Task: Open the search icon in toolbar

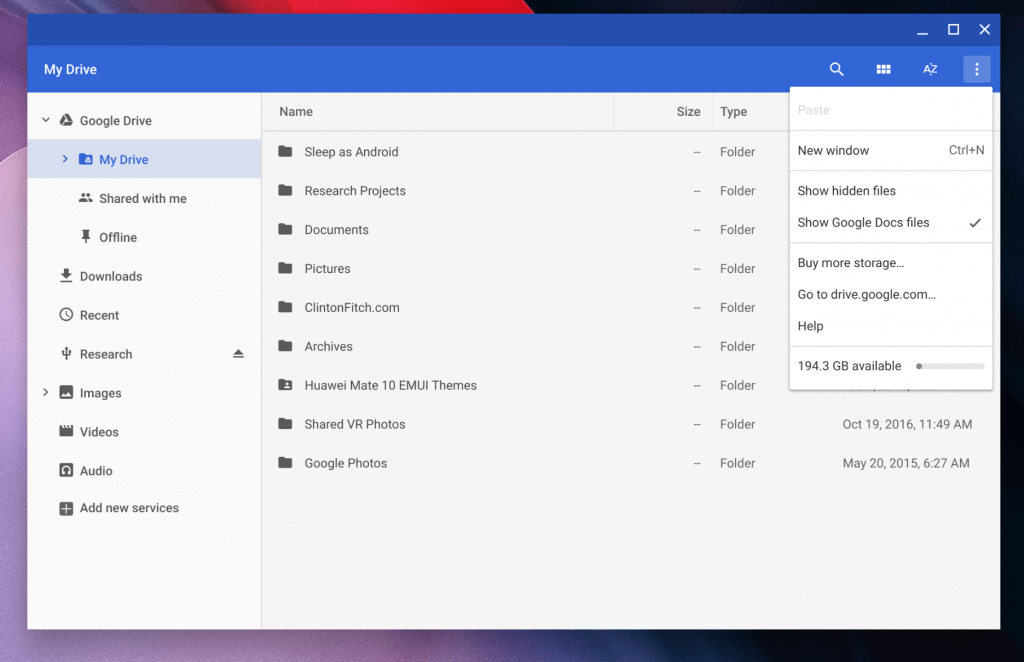Action: coord(836,69)
